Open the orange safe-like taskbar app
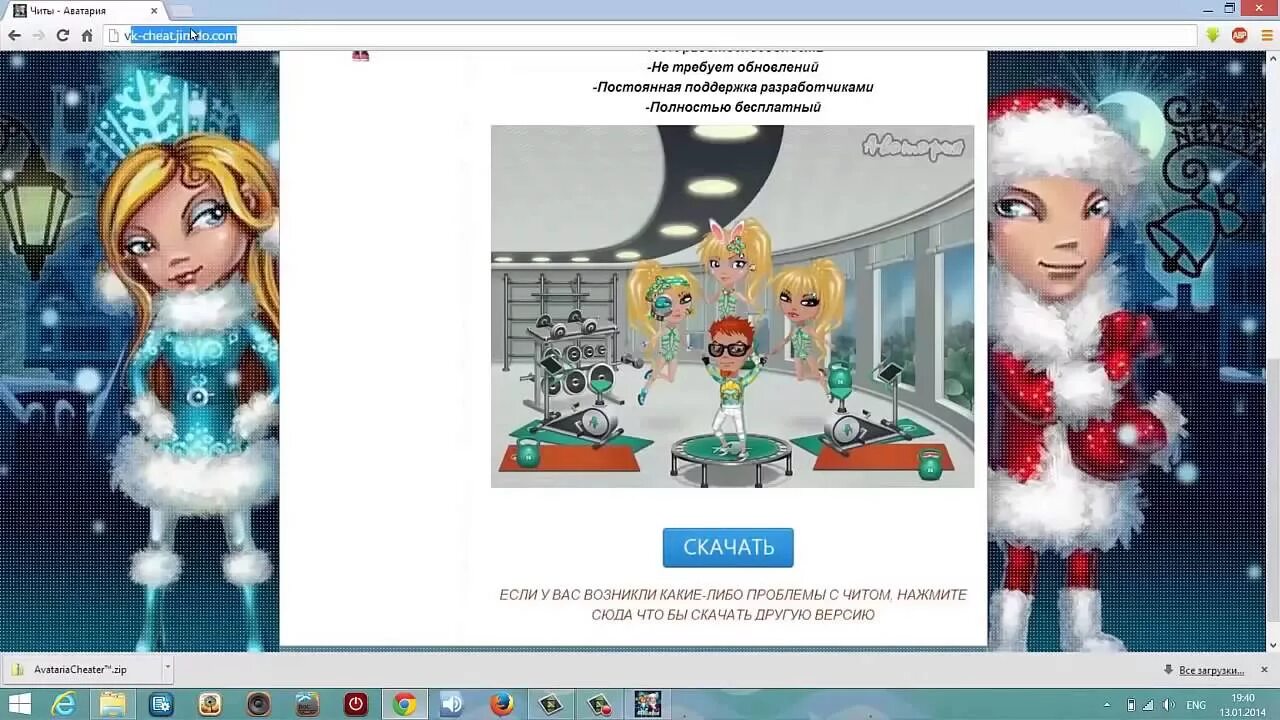The height and width of the screenshot is (720, 1280). click(209, 704)
